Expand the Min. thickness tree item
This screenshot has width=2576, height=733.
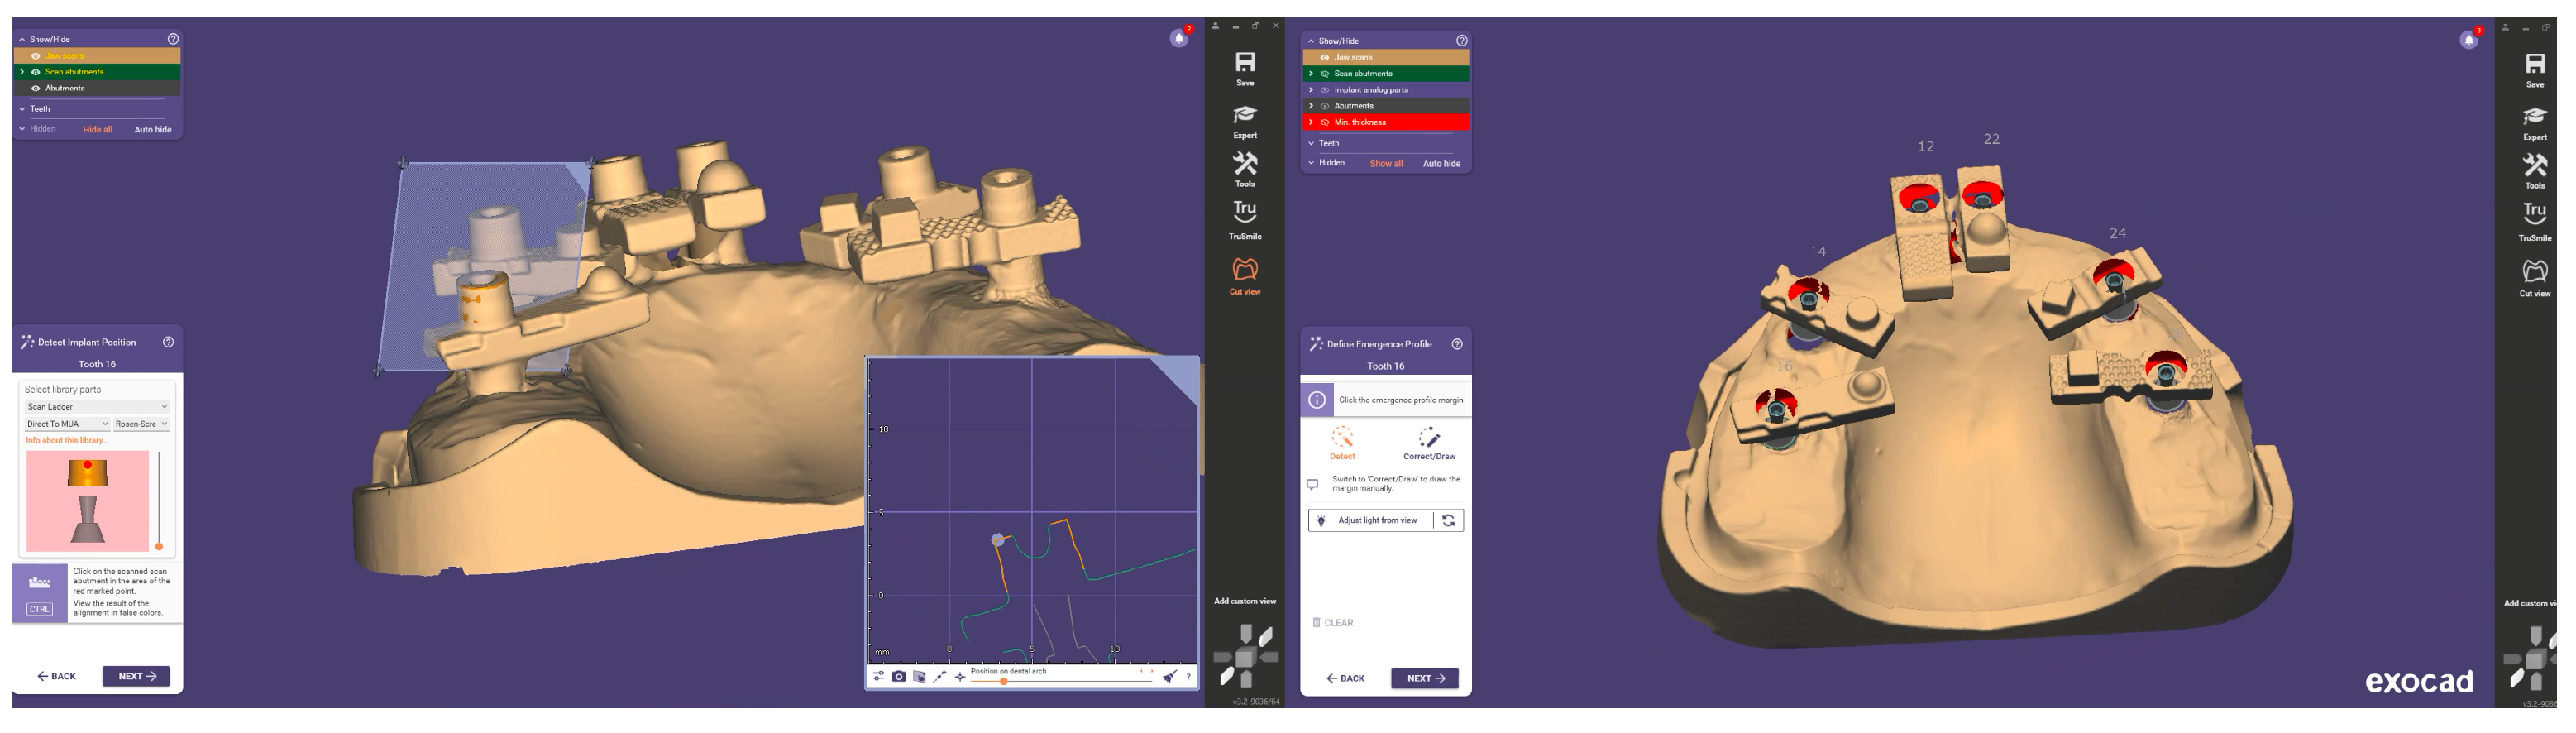pyautogui.click(x=1311, y=123)
